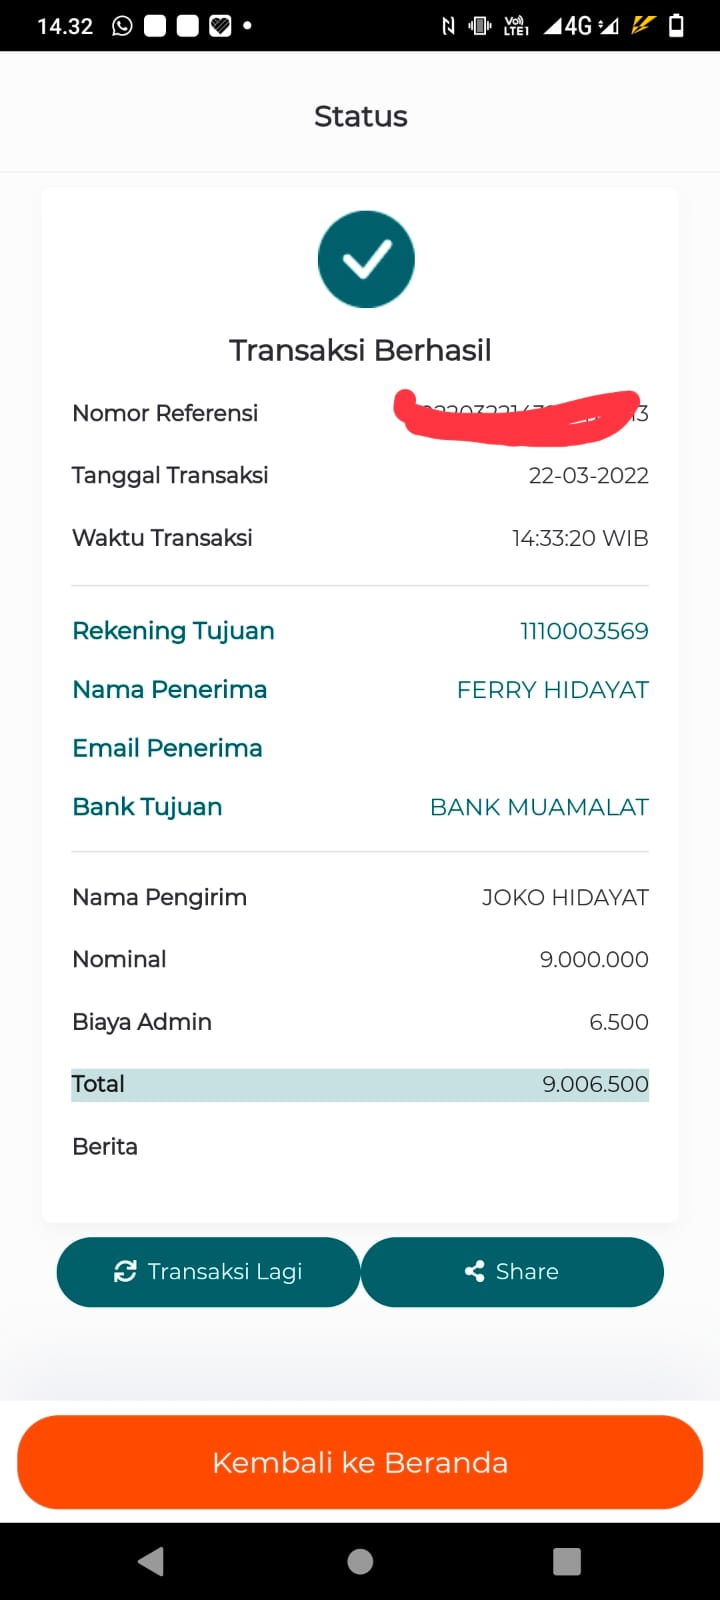
Task: Click the Kembali ke Beranda button
Action: tap(360, 1462)
